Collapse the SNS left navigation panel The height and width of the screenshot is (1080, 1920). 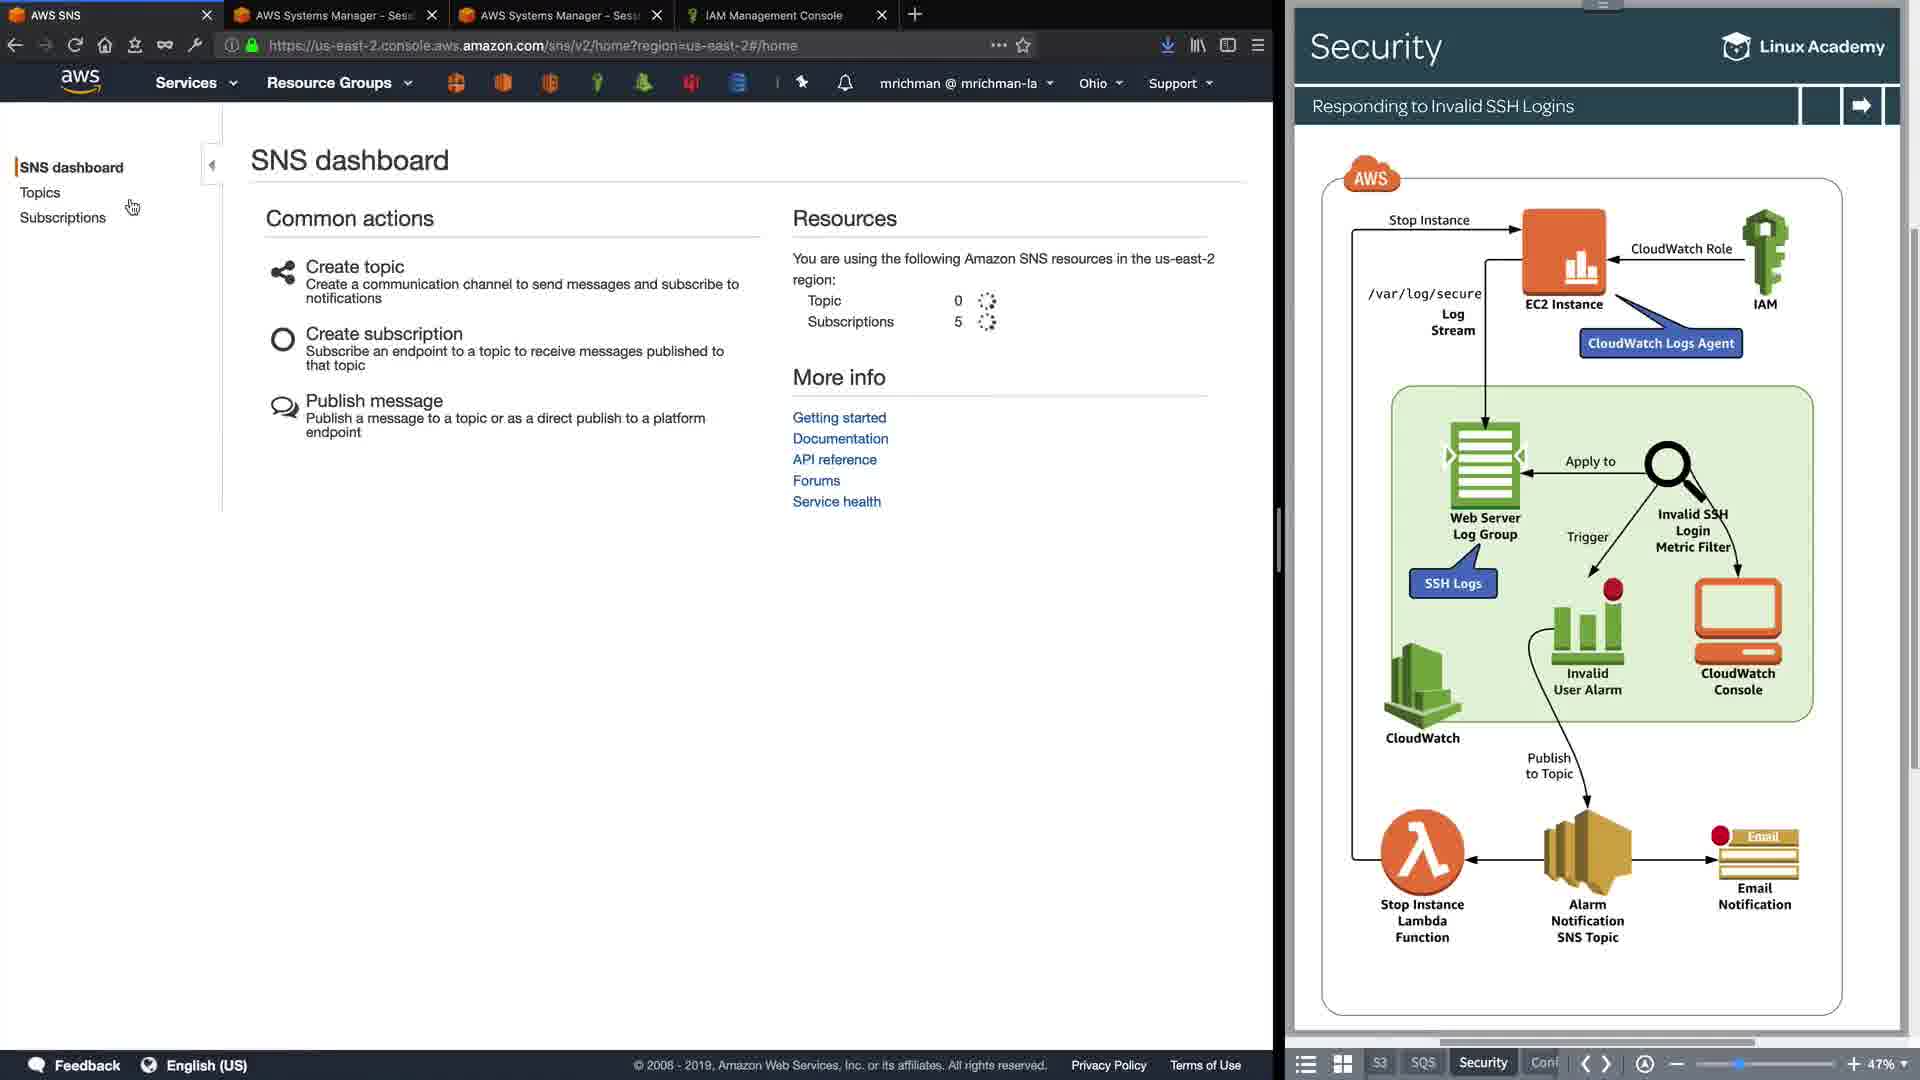click(211, 165)
